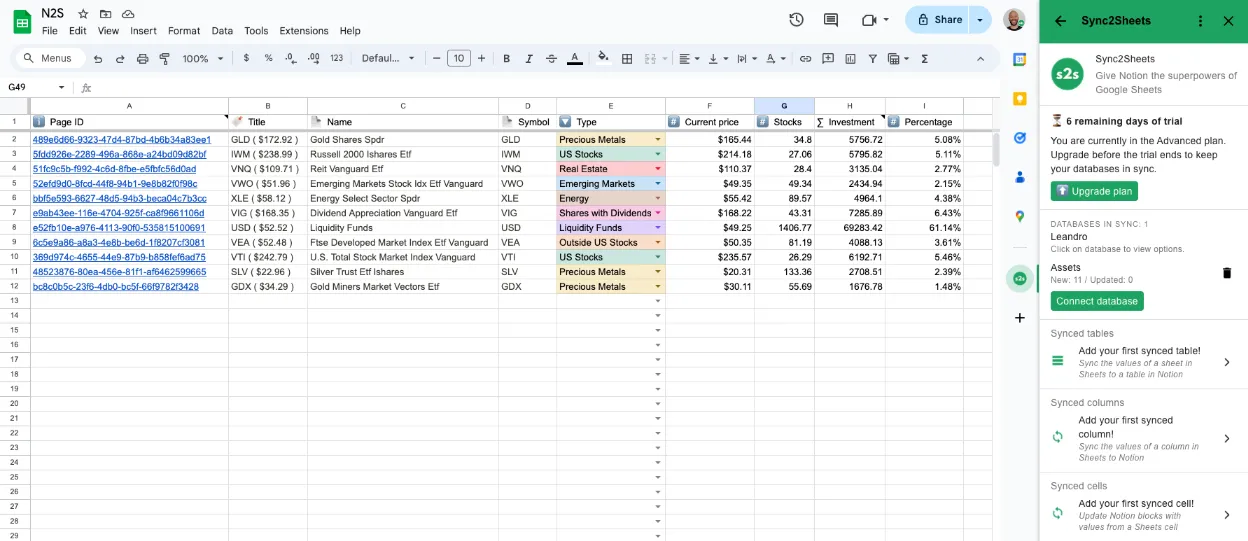1248x541 pixels.
Task: Create a filter with the funnel icon
Action: [873, 59]
